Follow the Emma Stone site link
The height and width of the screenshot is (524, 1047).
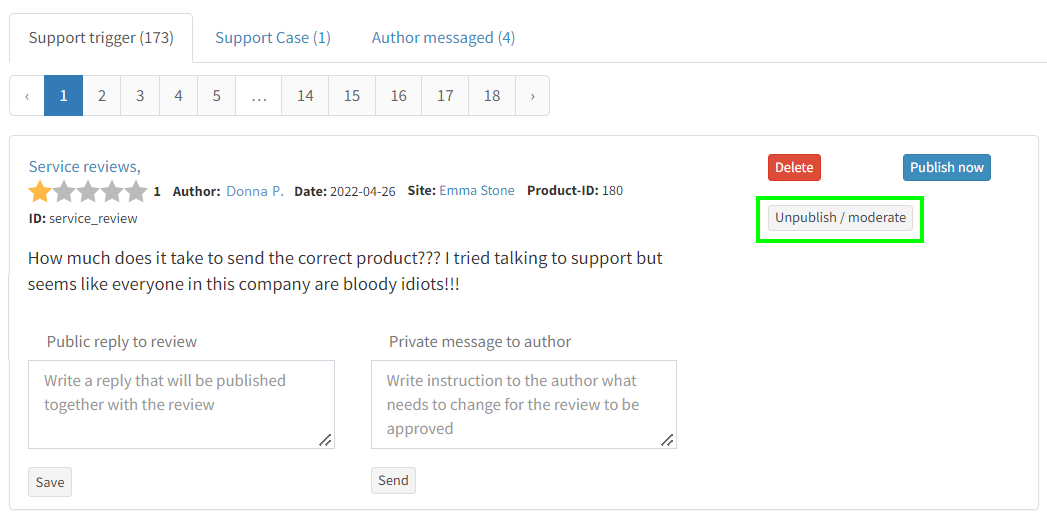click(x=477, y=191)
